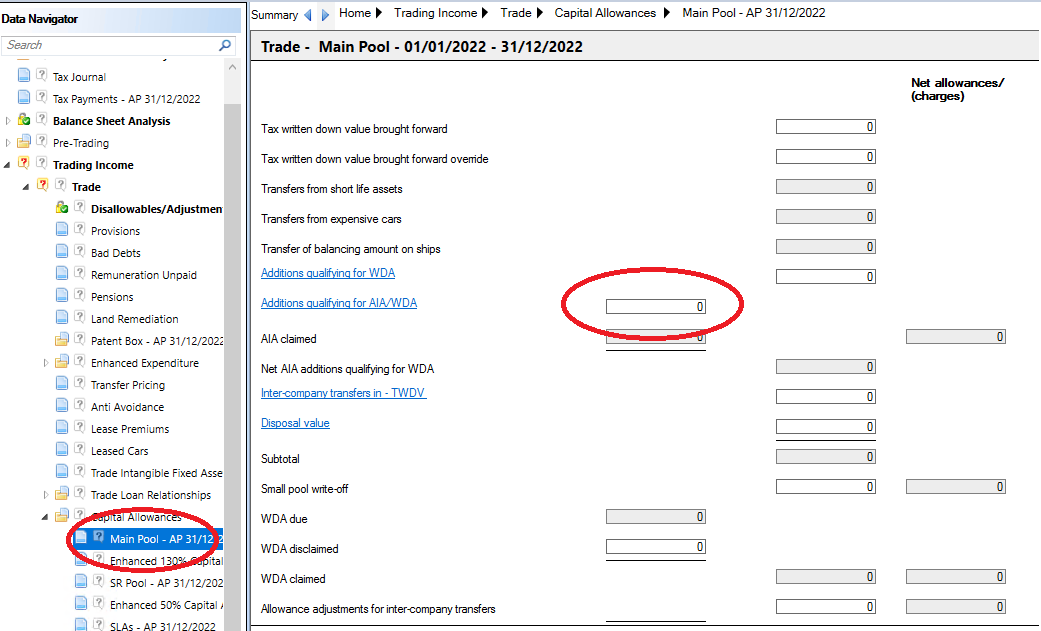Go back with the Summary left arrow
The image size is (1041, 631).
tap(307, 15)
